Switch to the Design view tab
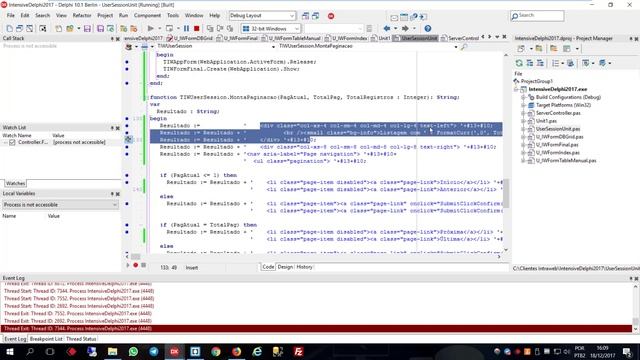This screenshot has width=640, height=360. coord(285,267)
